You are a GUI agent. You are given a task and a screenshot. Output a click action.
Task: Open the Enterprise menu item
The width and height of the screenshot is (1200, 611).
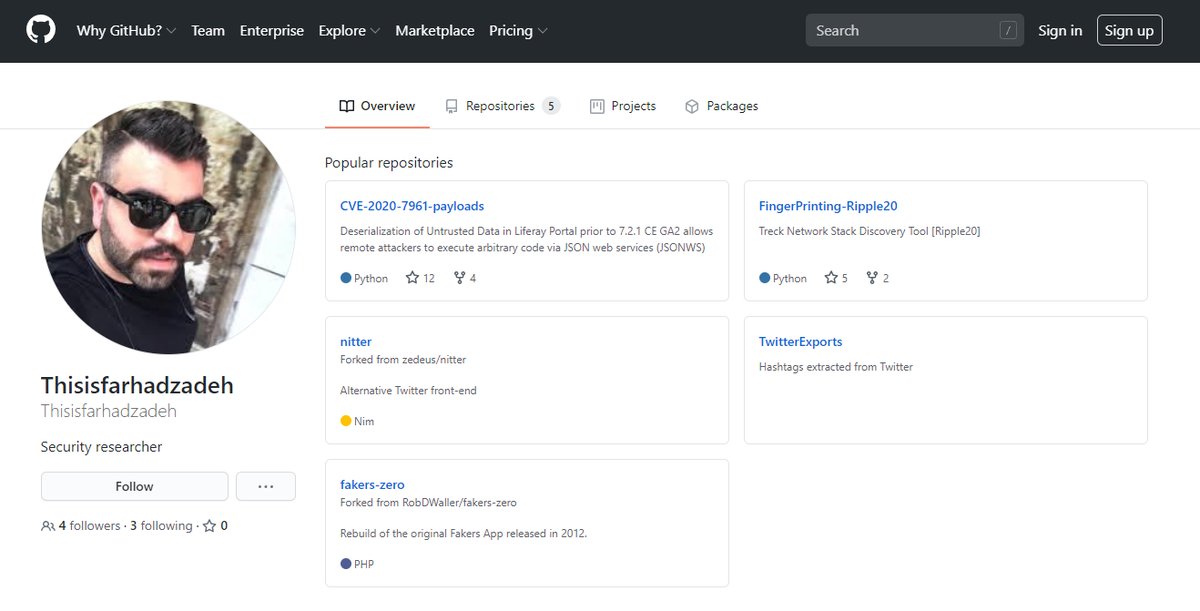point(272,31)
